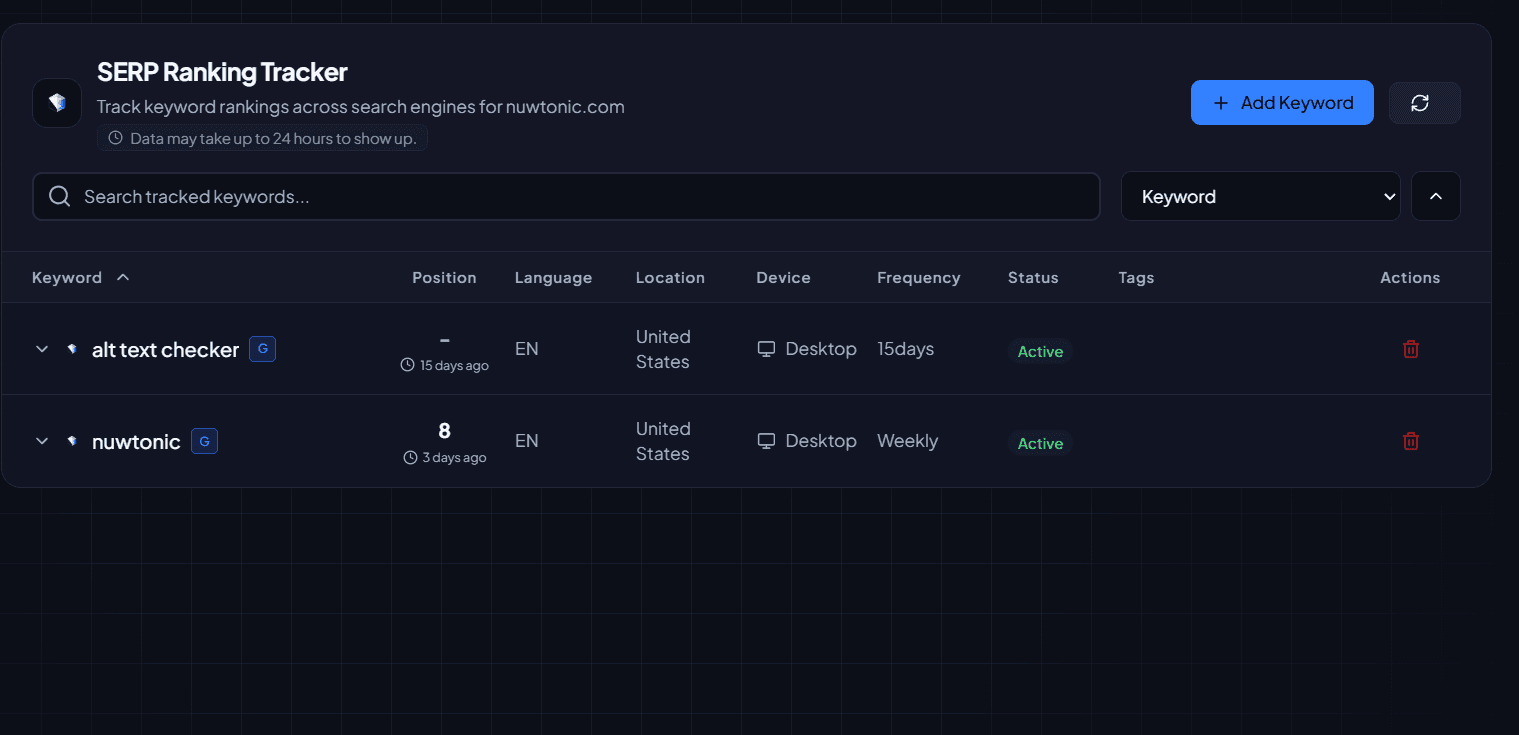Expand the 'alt text checker' row details
Image resolution: width=1519 pixels, height=735 pixels.
[42, 349]
